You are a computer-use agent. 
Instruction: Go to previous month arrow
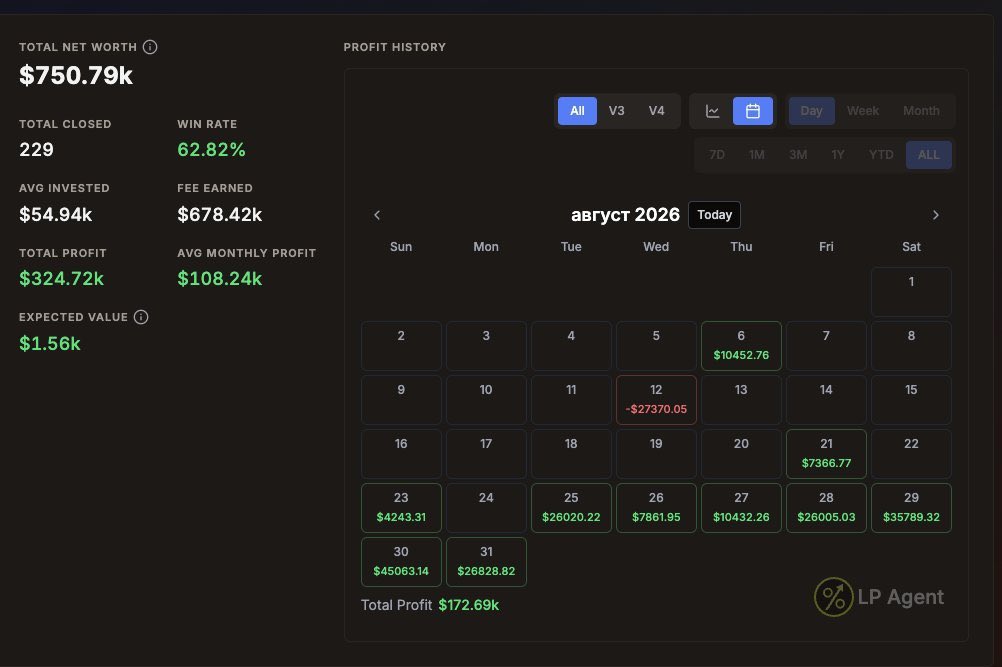[377, 215]
